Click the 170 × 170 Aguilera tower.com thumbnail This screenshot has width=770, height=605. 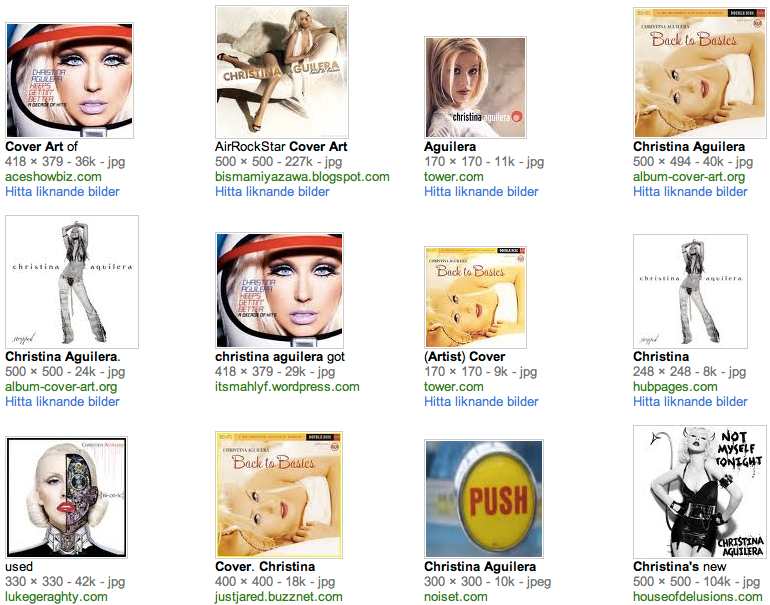point(475,87)
